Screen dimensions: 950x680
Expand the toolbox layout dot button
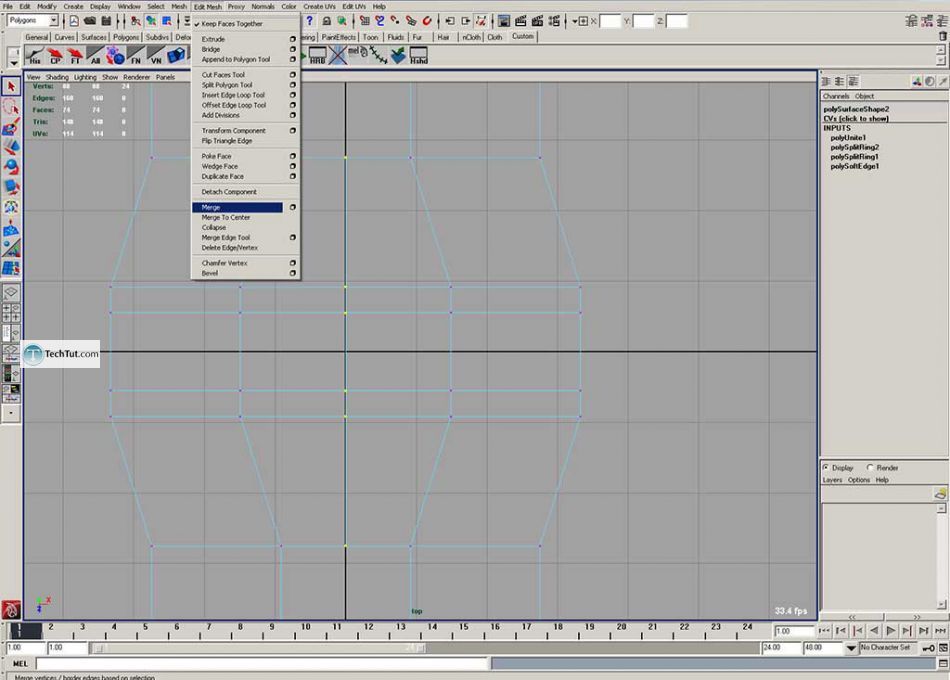click(11, 413)
